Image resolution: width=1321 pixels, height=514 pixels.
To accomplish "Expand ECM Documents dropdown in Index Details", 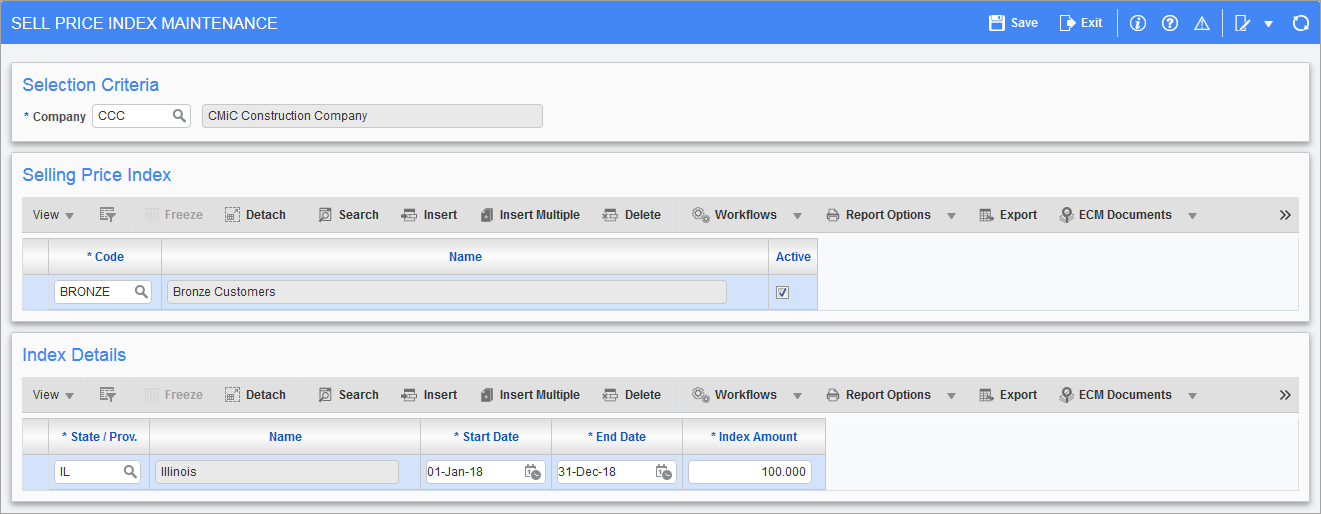I will click(x=1192, y=395).
